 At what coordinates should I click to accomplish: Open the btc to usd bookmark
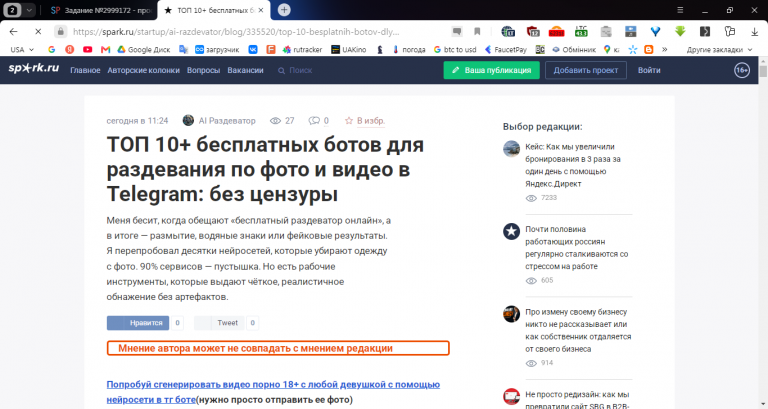pyautogui.click(x=455, y=49)
